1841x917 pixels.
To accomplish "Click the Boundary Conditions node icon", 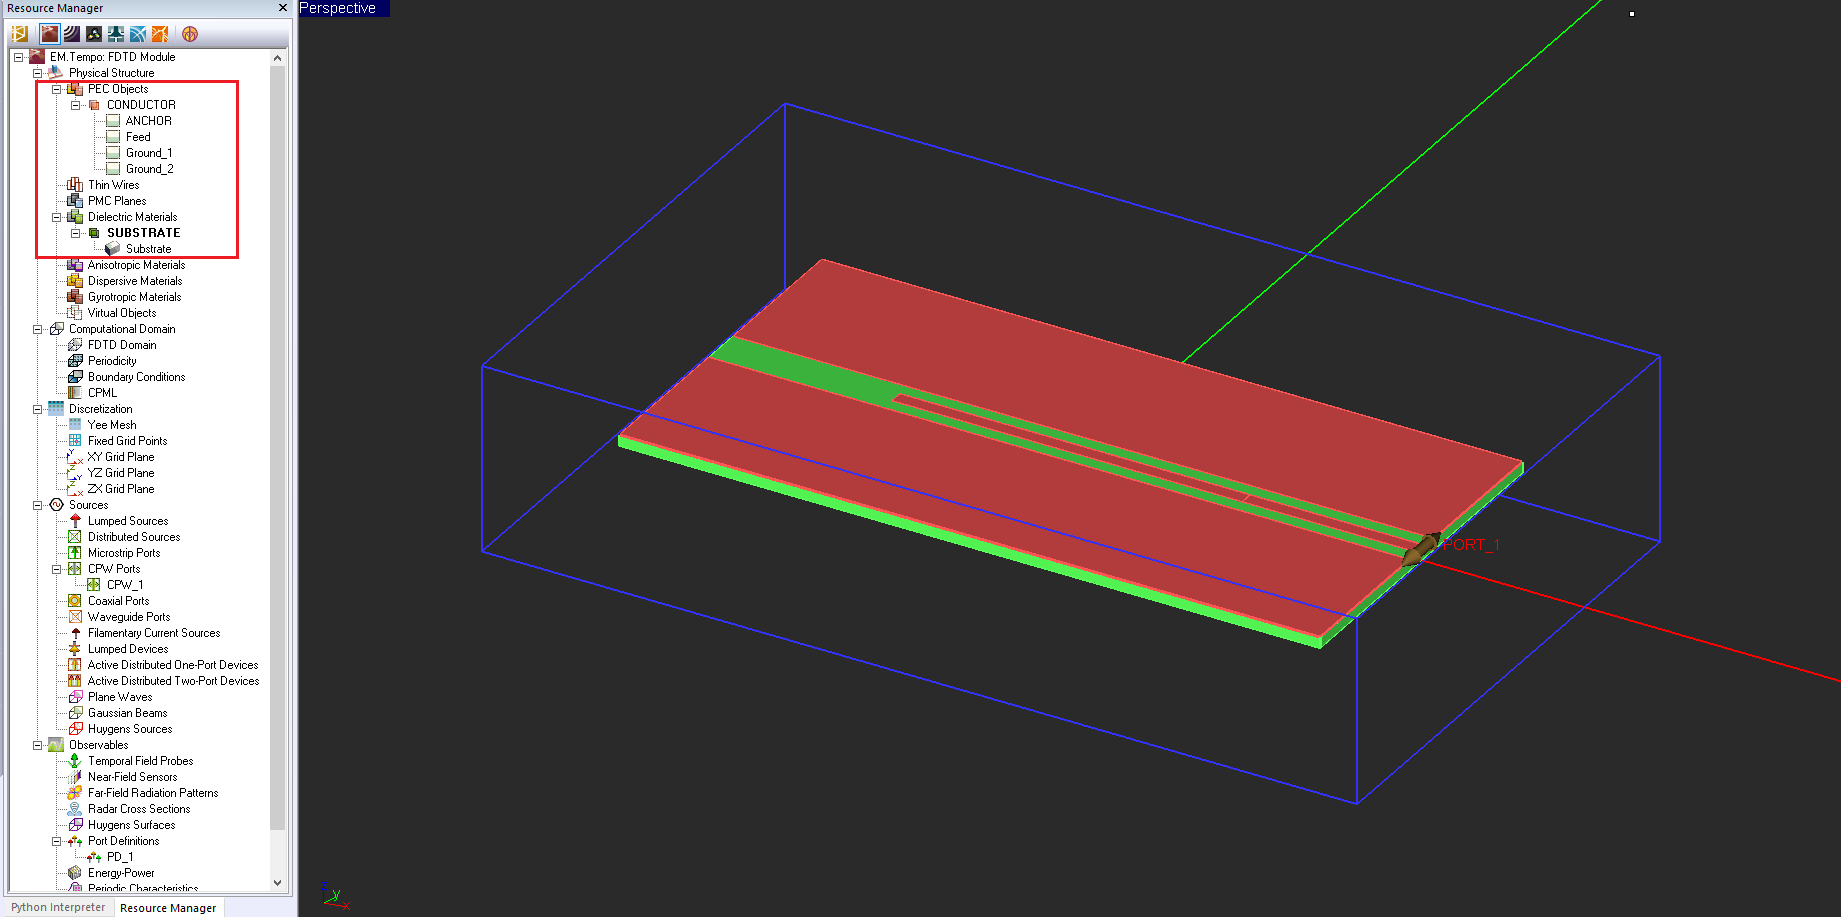I will [75, 377].
